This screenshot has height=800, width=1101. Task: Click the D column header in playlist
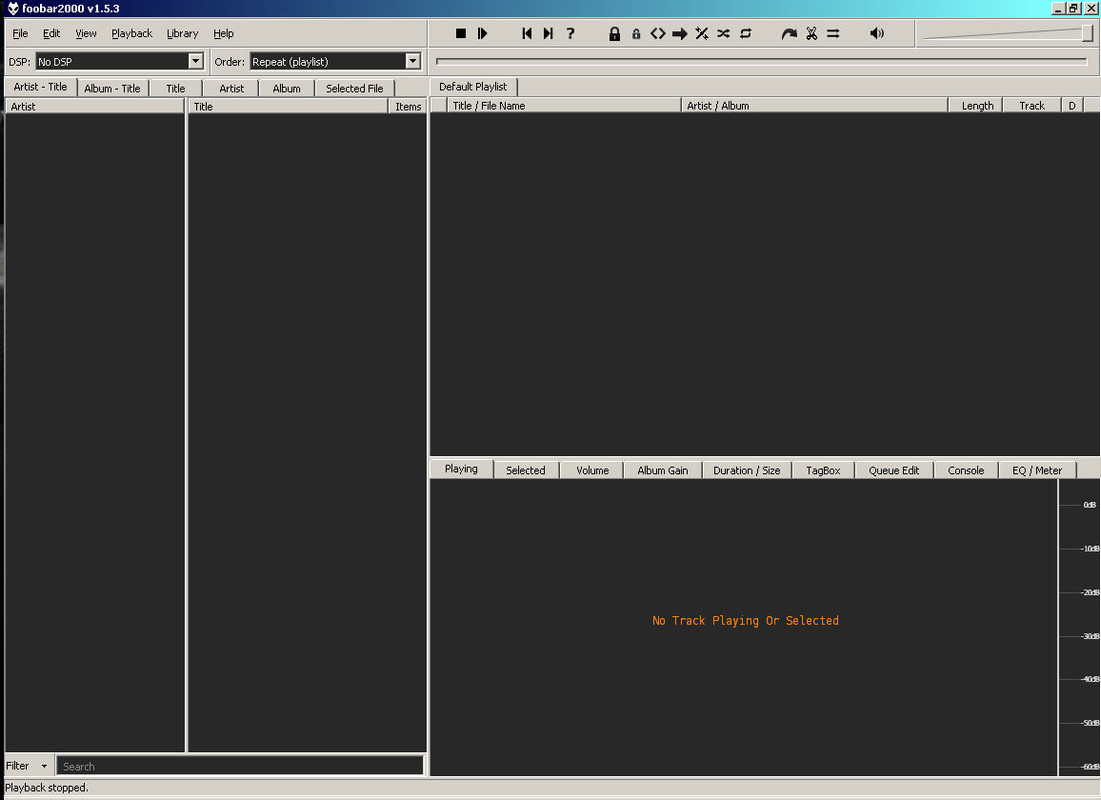[1072, 105]
